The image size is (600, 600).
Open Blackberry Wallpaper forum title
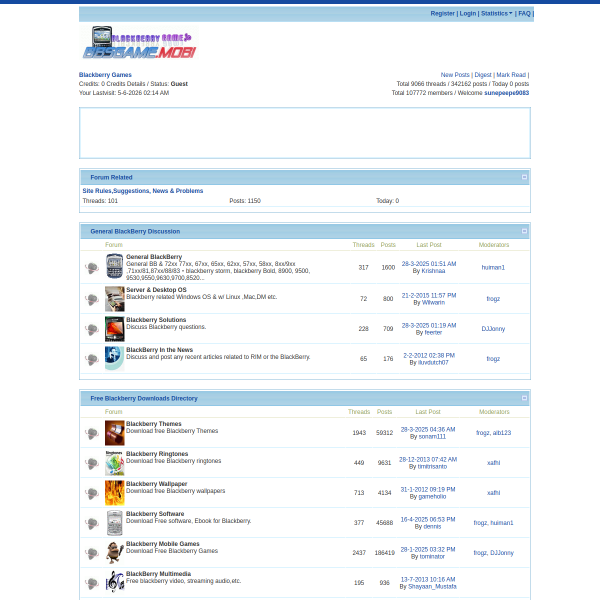tap(157, 484)
